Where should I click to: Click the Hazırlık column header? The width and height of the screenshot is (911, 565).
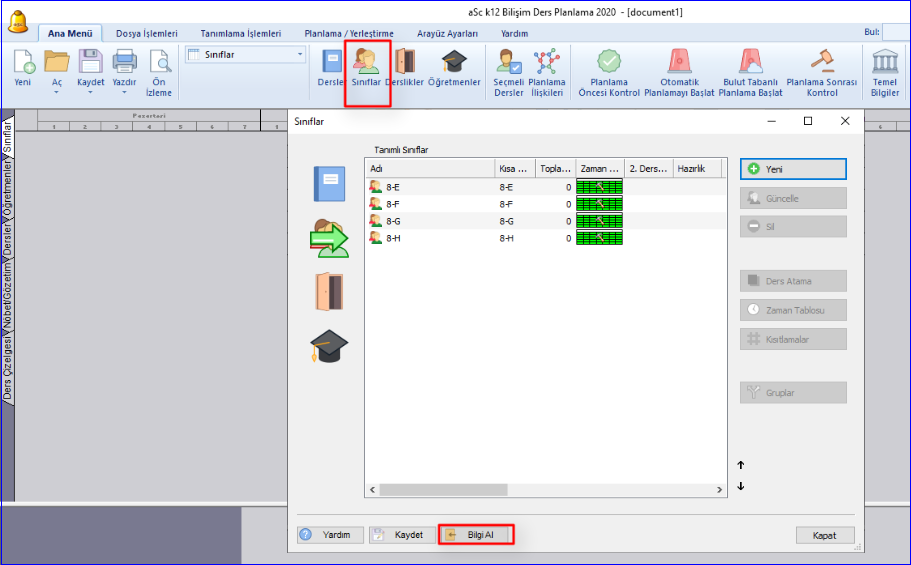[697, 169]
